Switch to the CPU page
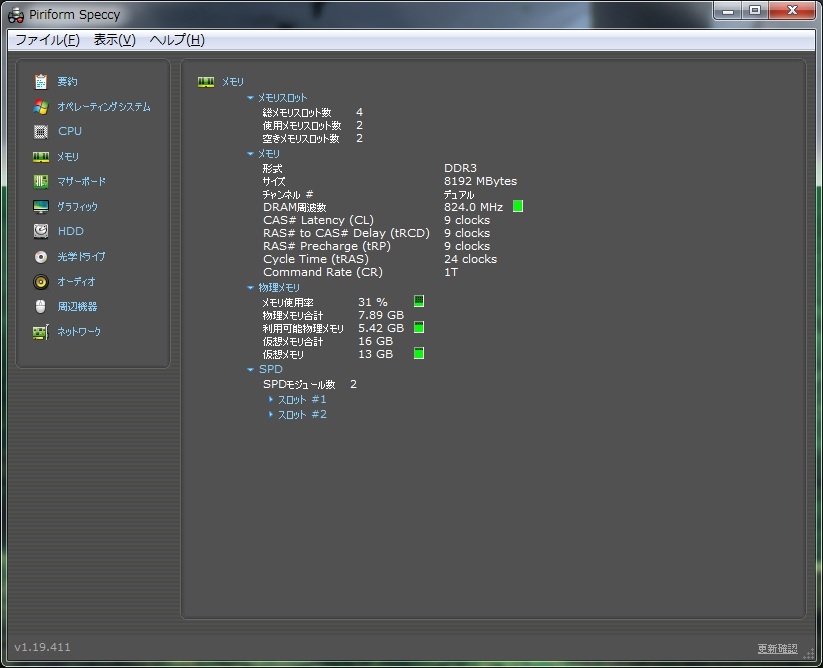 70,131
